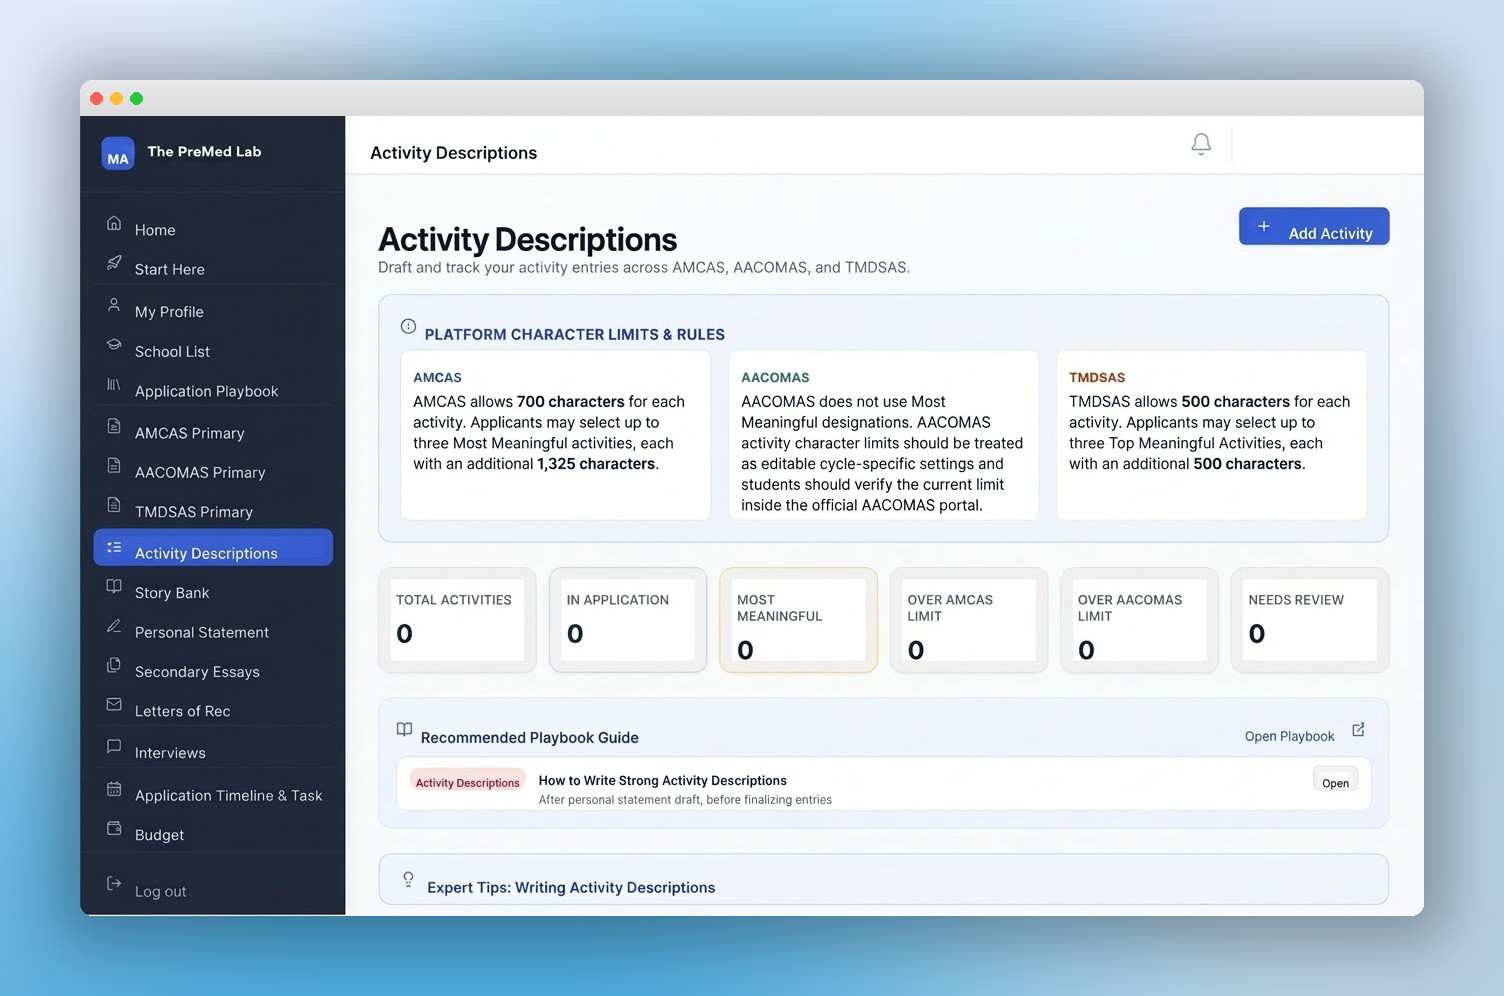Viewport: 1504px width, 996px height.
Task: Click the School List graduation cap icon
Action: 114,345
